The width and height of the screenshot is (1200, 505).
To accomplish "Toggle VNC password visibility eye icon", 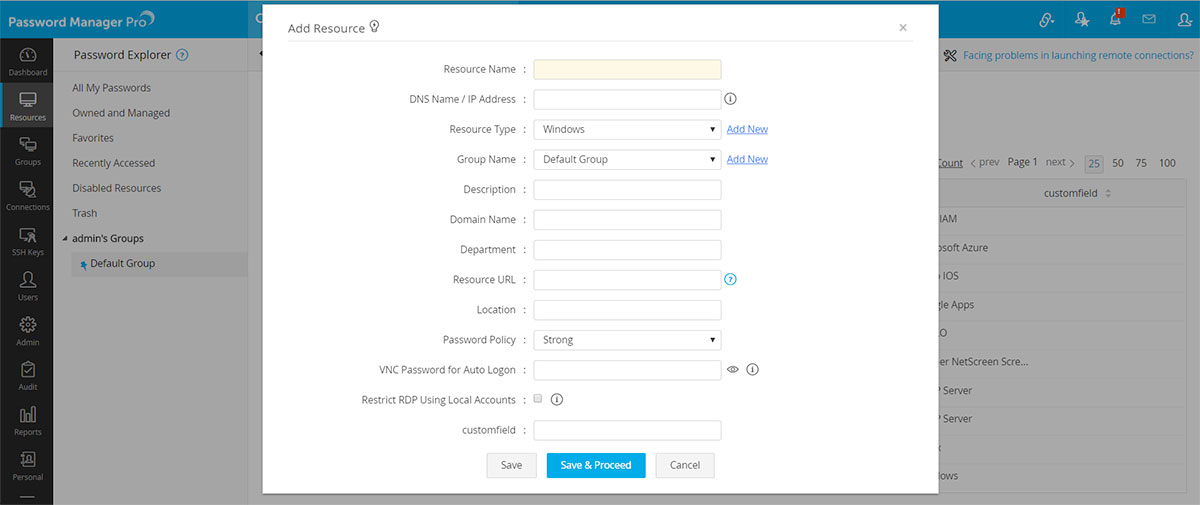I will [732, 370].
